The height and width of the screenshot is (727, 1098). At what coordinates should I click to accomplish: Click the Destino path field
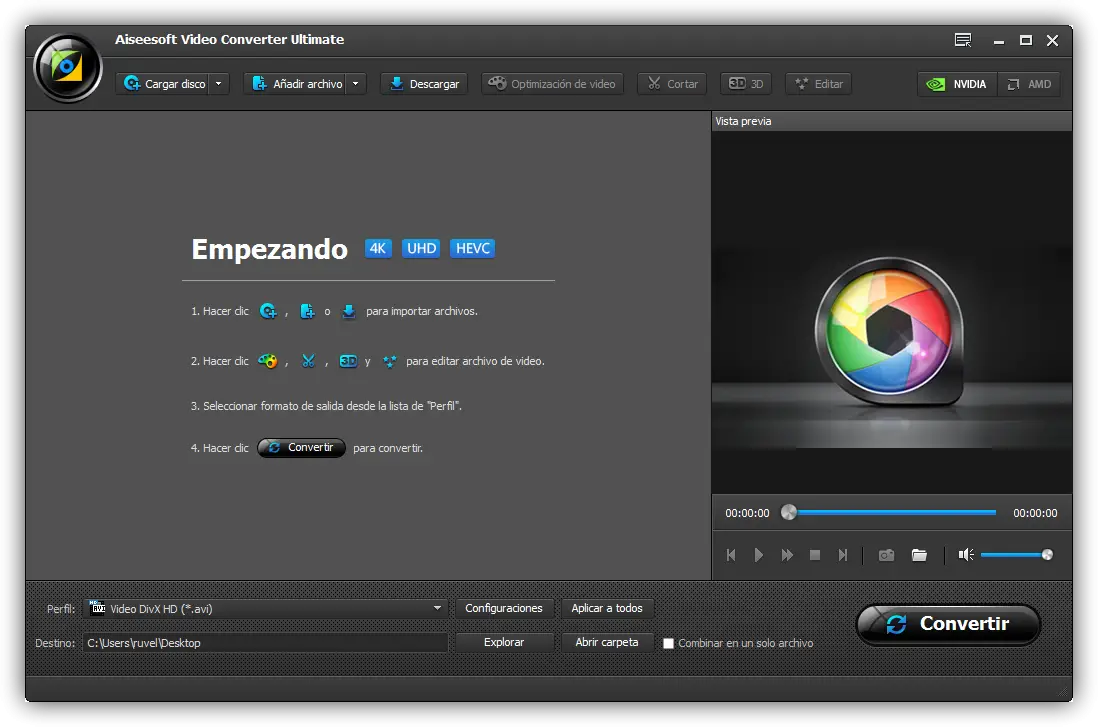coord(265,643)
